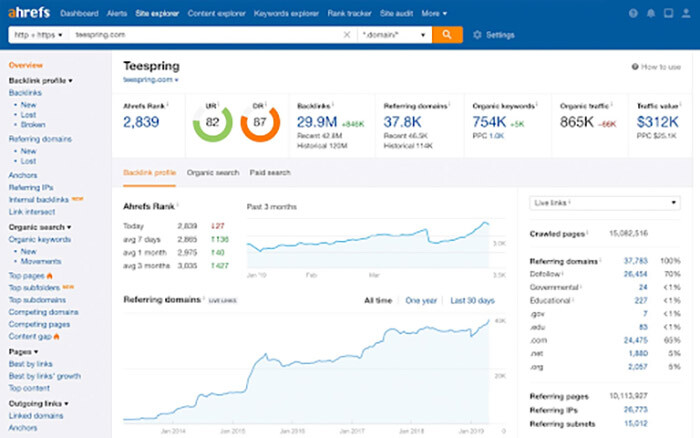Open Internal backlinks in the sidebar

(39, 200)
